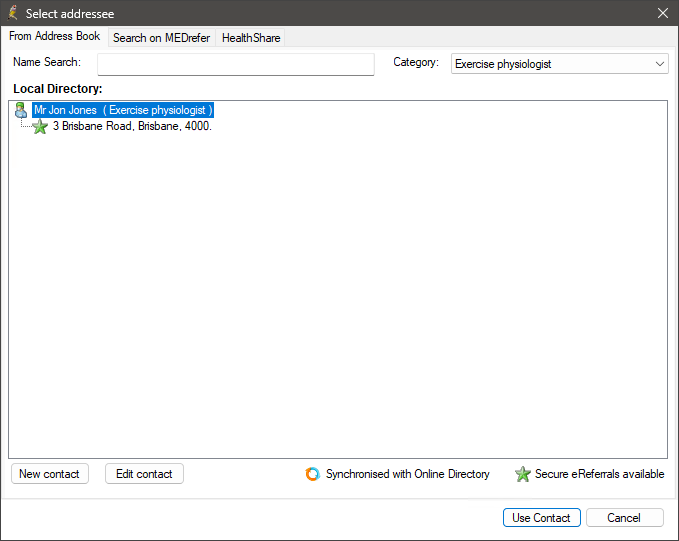This screenshot has height=541, width=679.
Task: Click the Synchronised with Online Directory icon
Action: [313, 474]
